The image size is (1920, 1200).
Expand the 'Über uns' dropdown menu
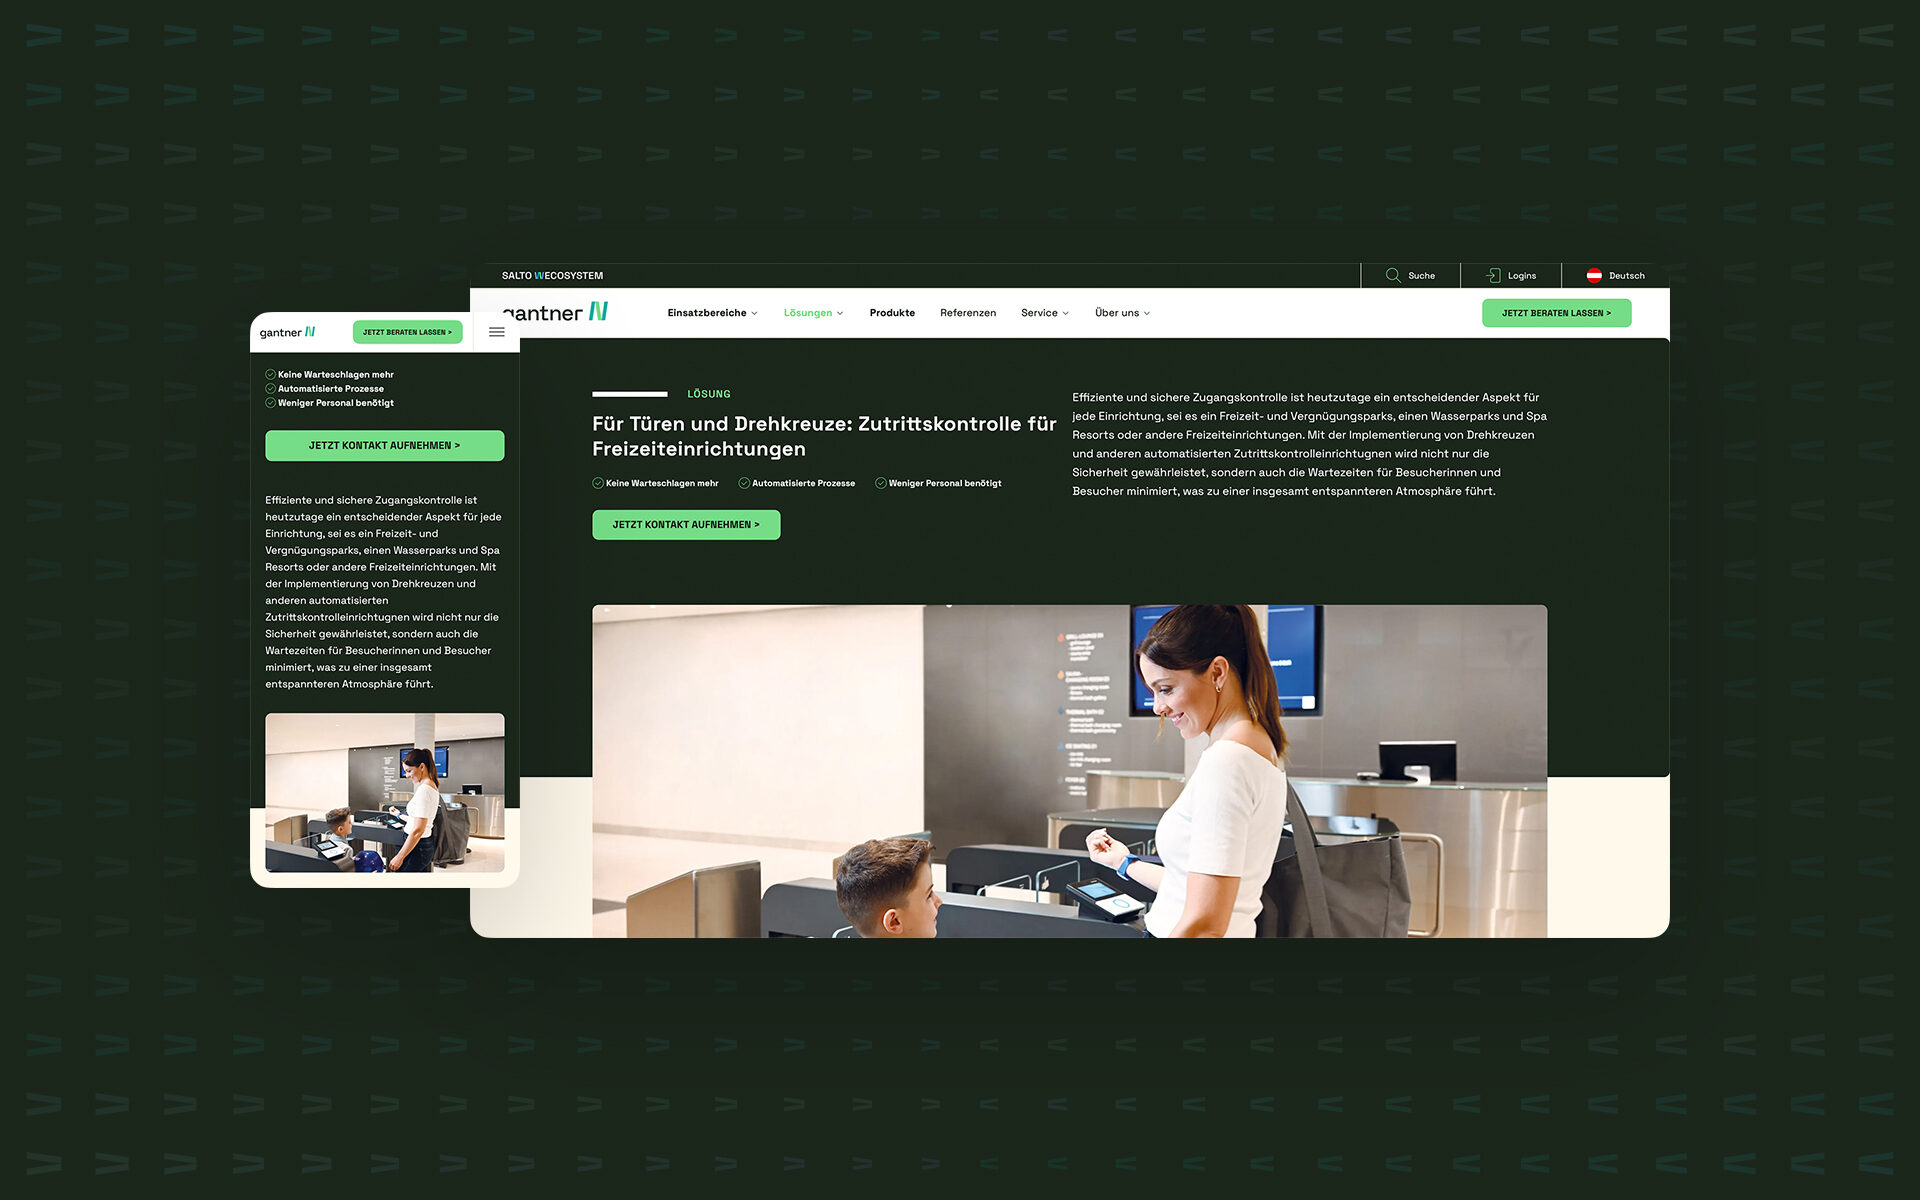point(1120,312)
